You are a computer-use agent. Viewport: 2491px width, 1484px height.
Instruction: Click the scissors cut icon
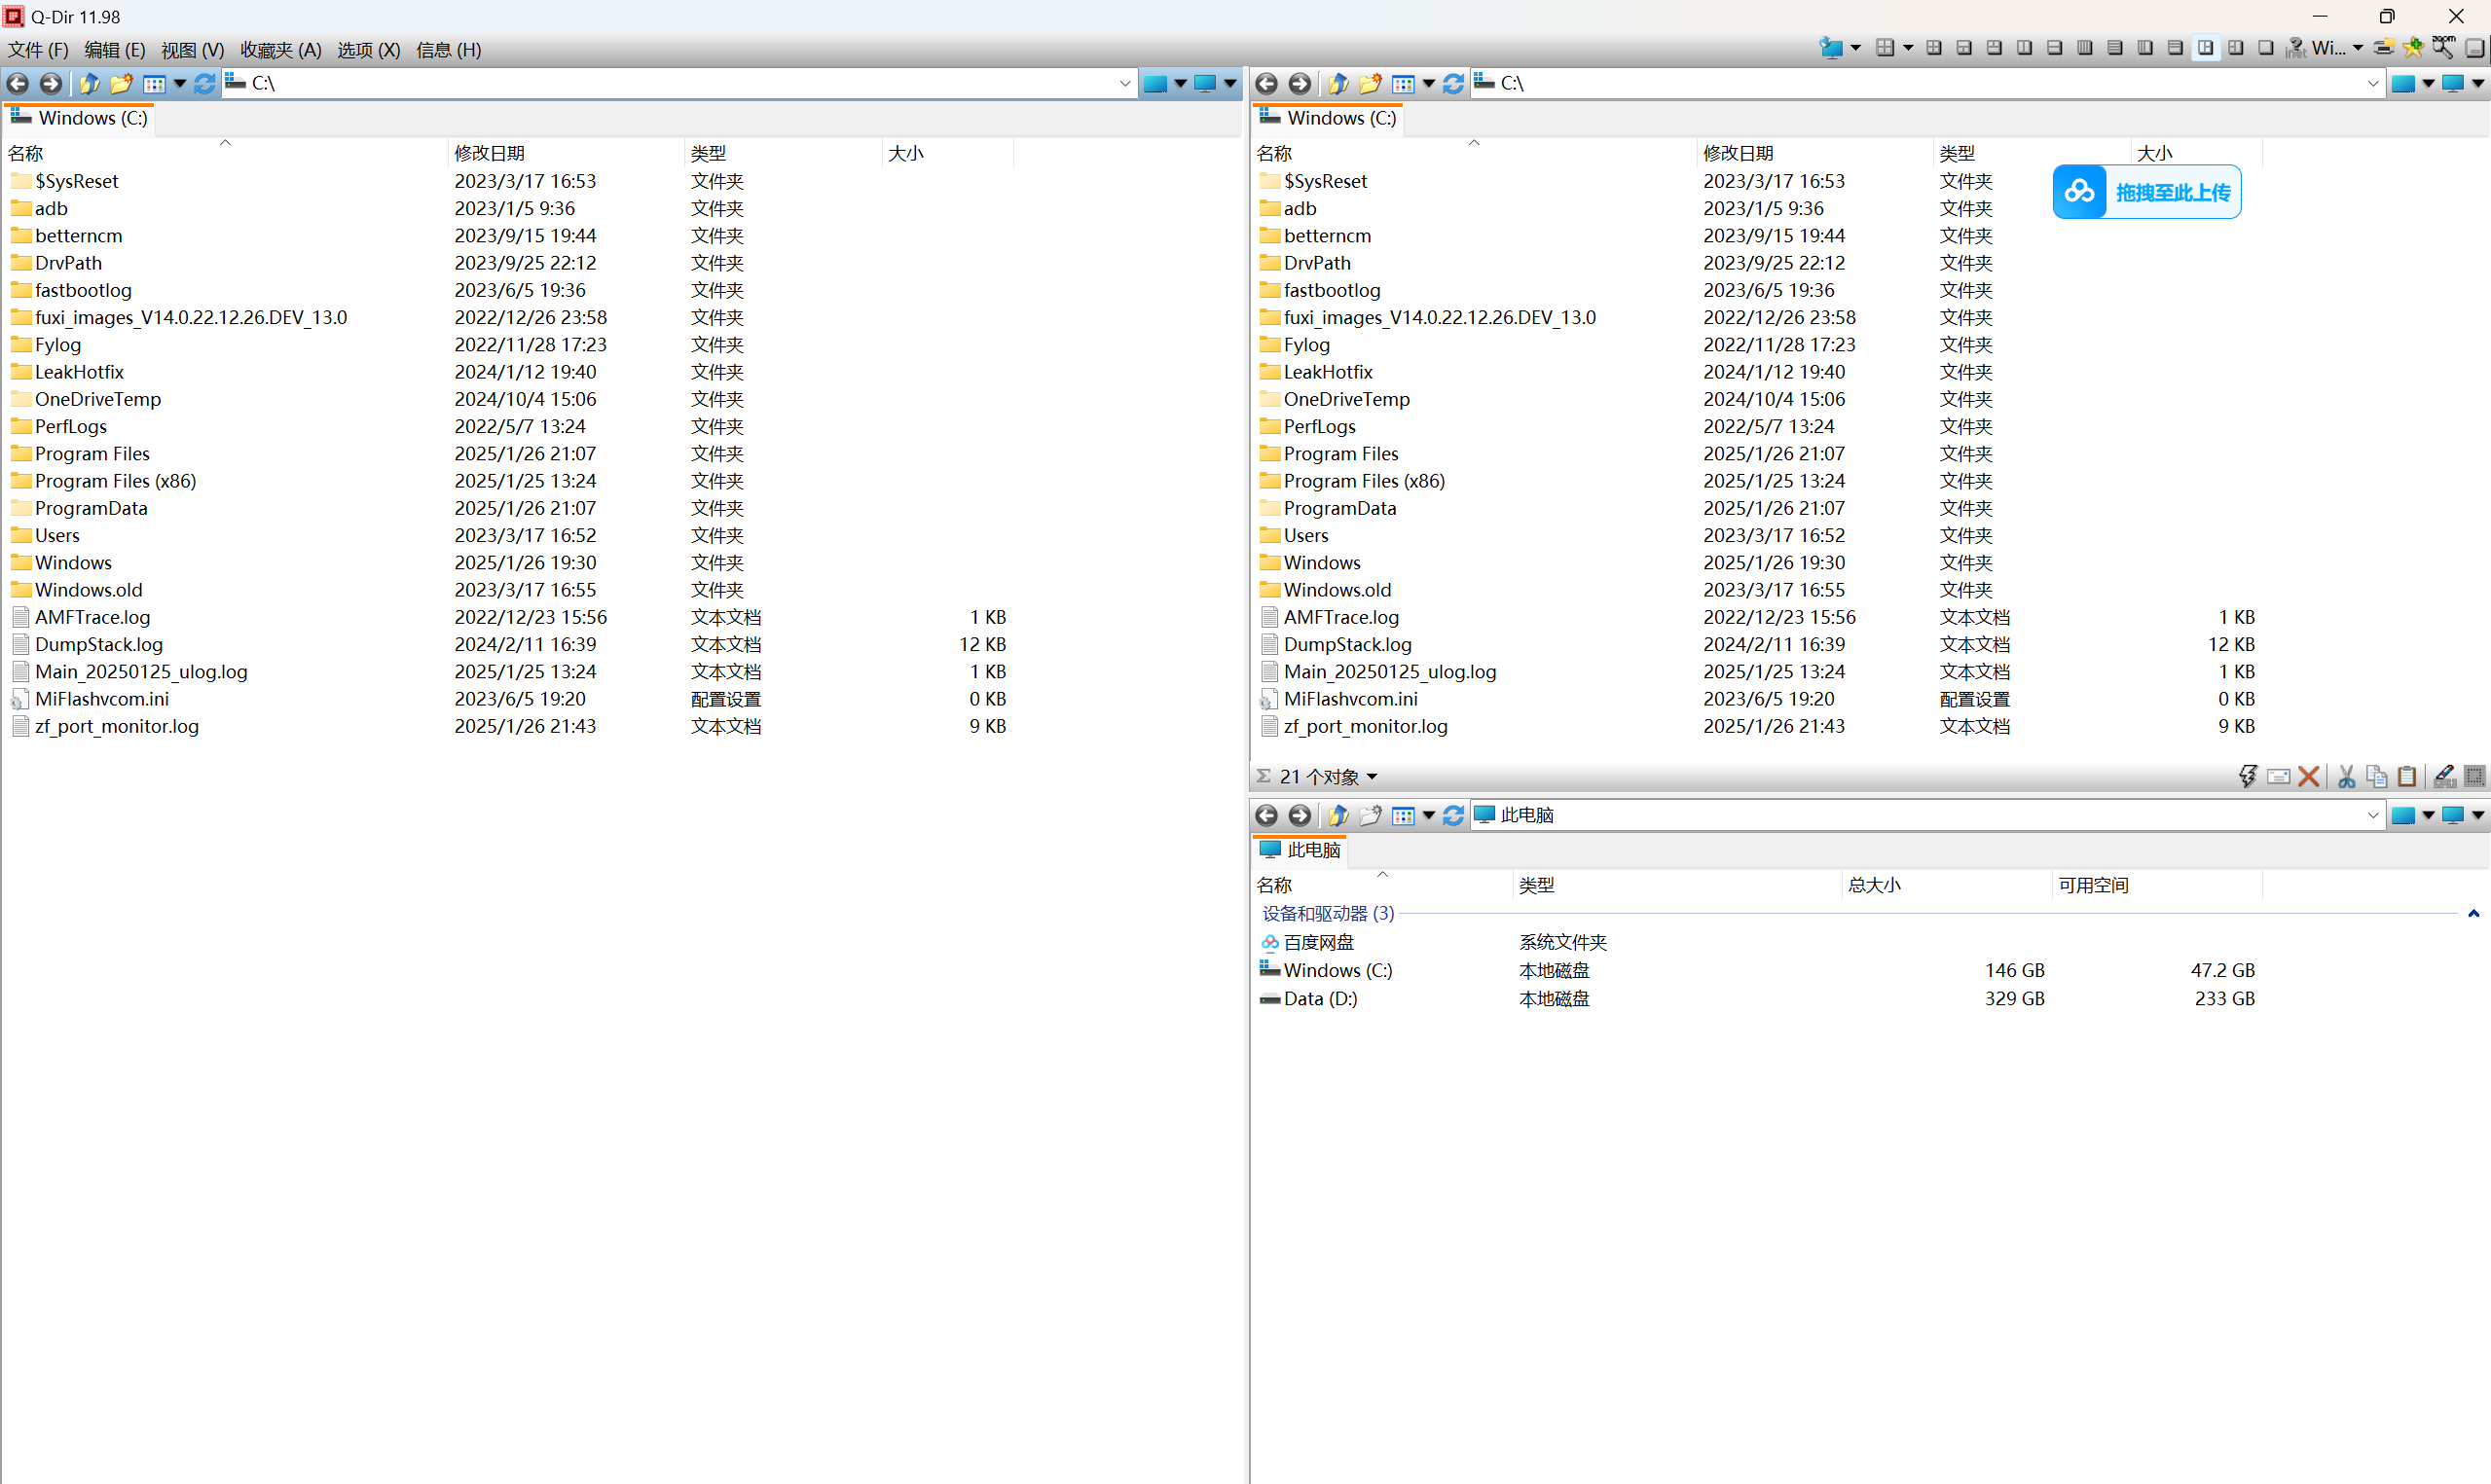tap(2346, 776)
